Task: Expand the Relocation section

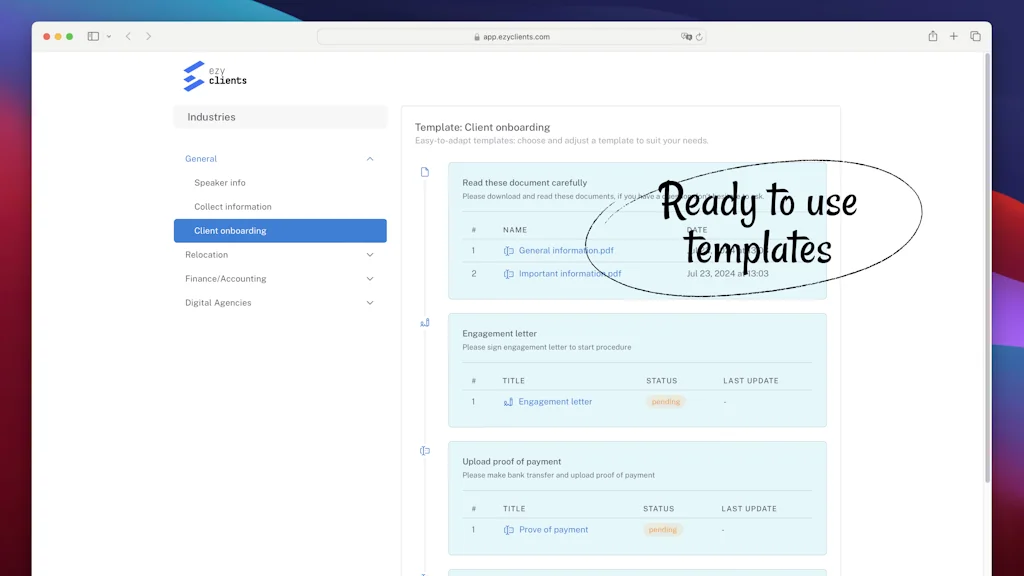Action: (370, 255)
